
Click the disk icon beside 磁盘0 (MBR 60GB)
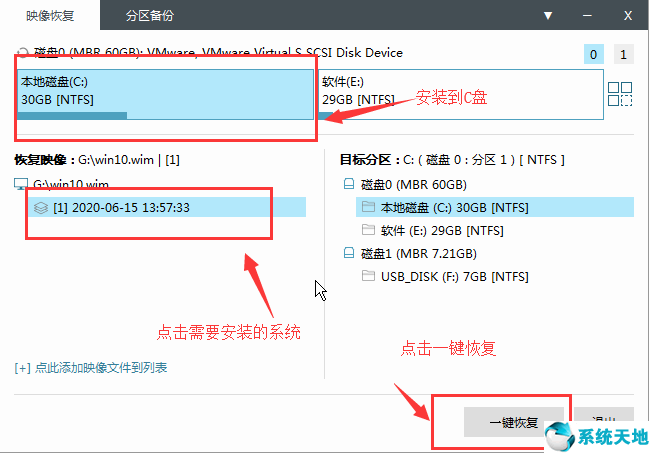[x=349, y=184]
